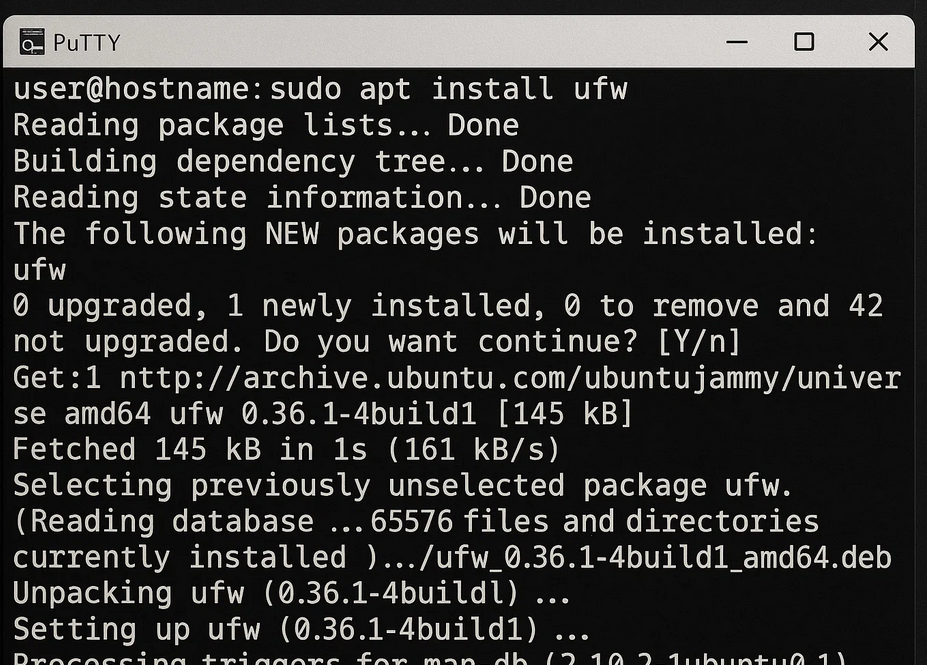Click the 'Reading package lists... Done' line
The height and width of the screenshot is (665, 927).
(x=265, y=125)
